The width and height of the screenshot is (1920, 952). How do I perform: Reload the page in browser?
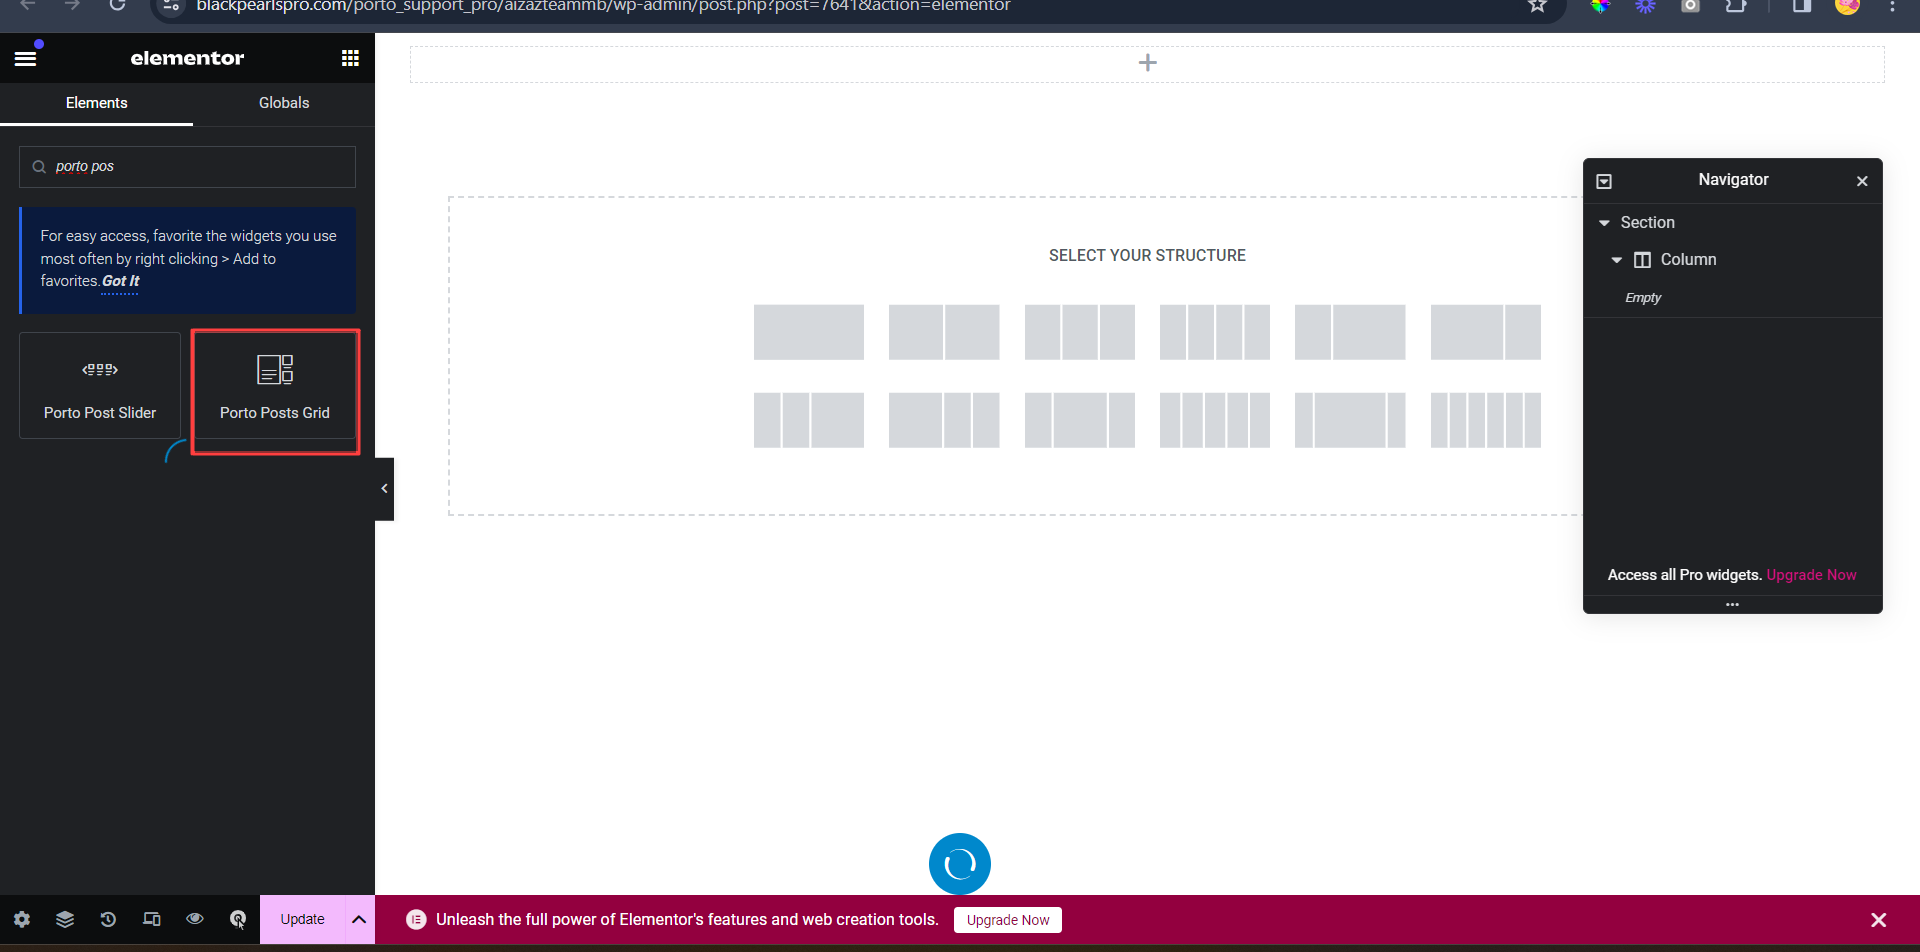pyautogui.click(x=117, y=6)
